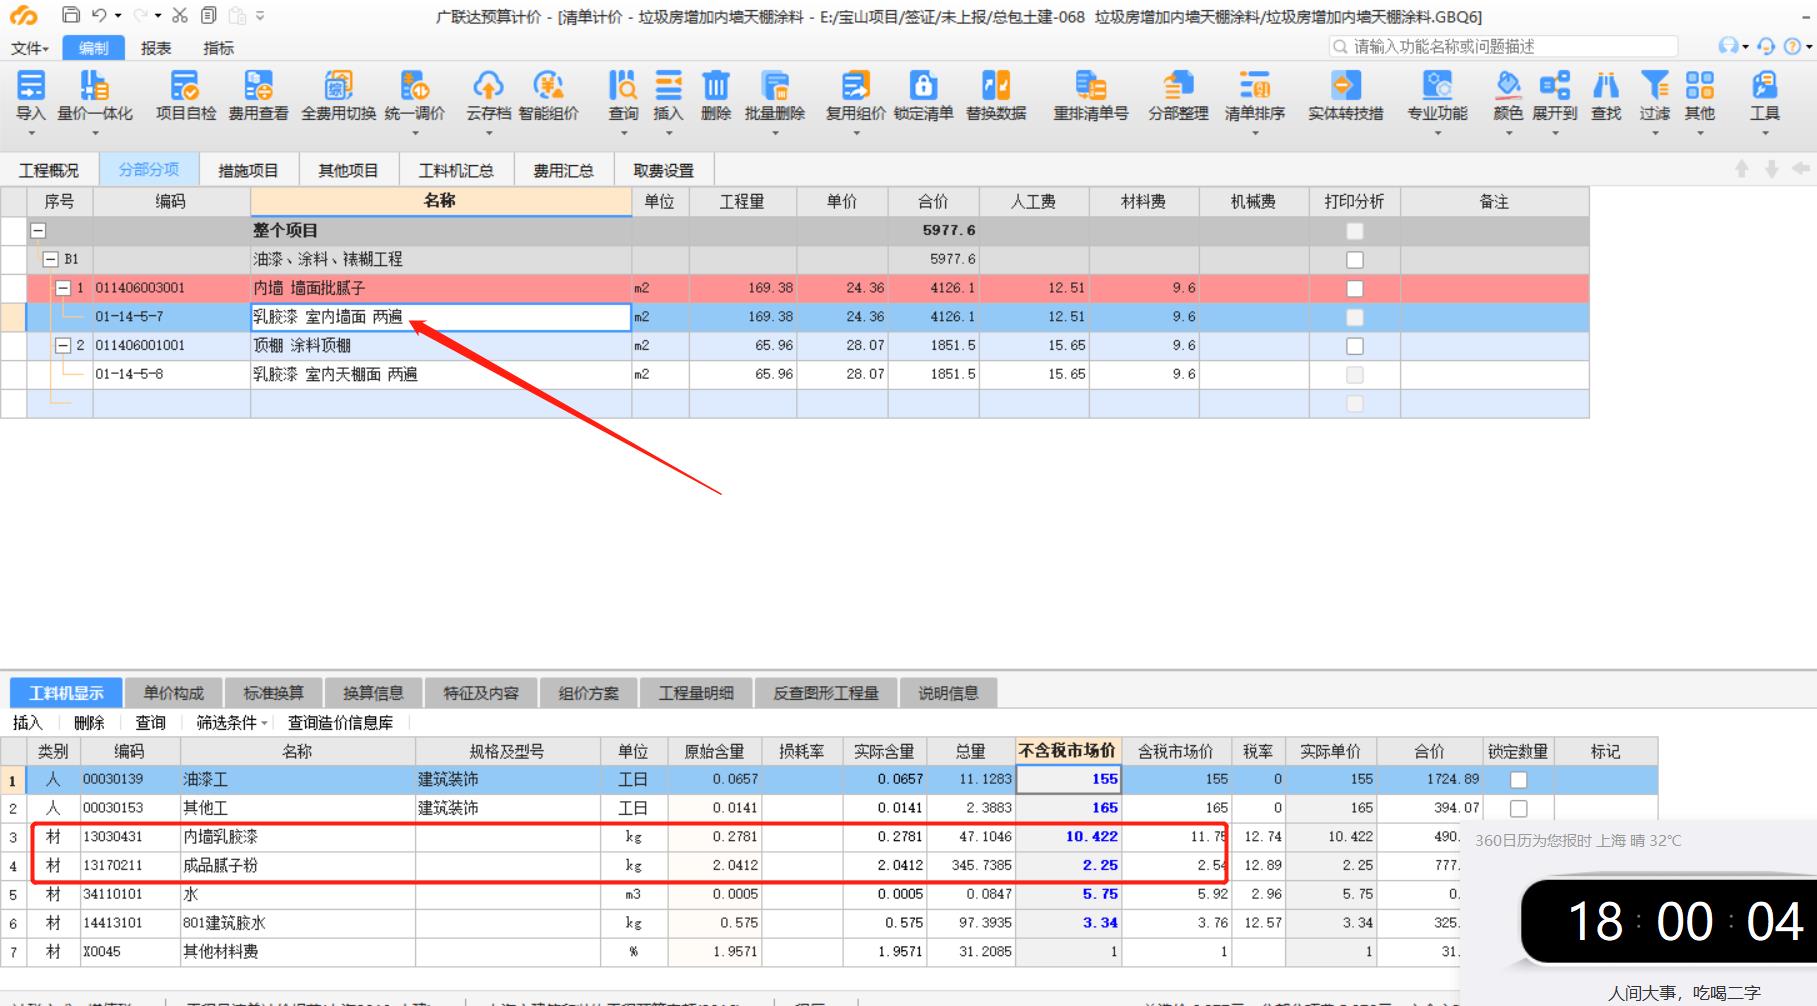Click the 名称 cell 乳胶漆 室内天棚面 两遍
The width and height of the screenshot is (1817, 1006).
[441, 375]
